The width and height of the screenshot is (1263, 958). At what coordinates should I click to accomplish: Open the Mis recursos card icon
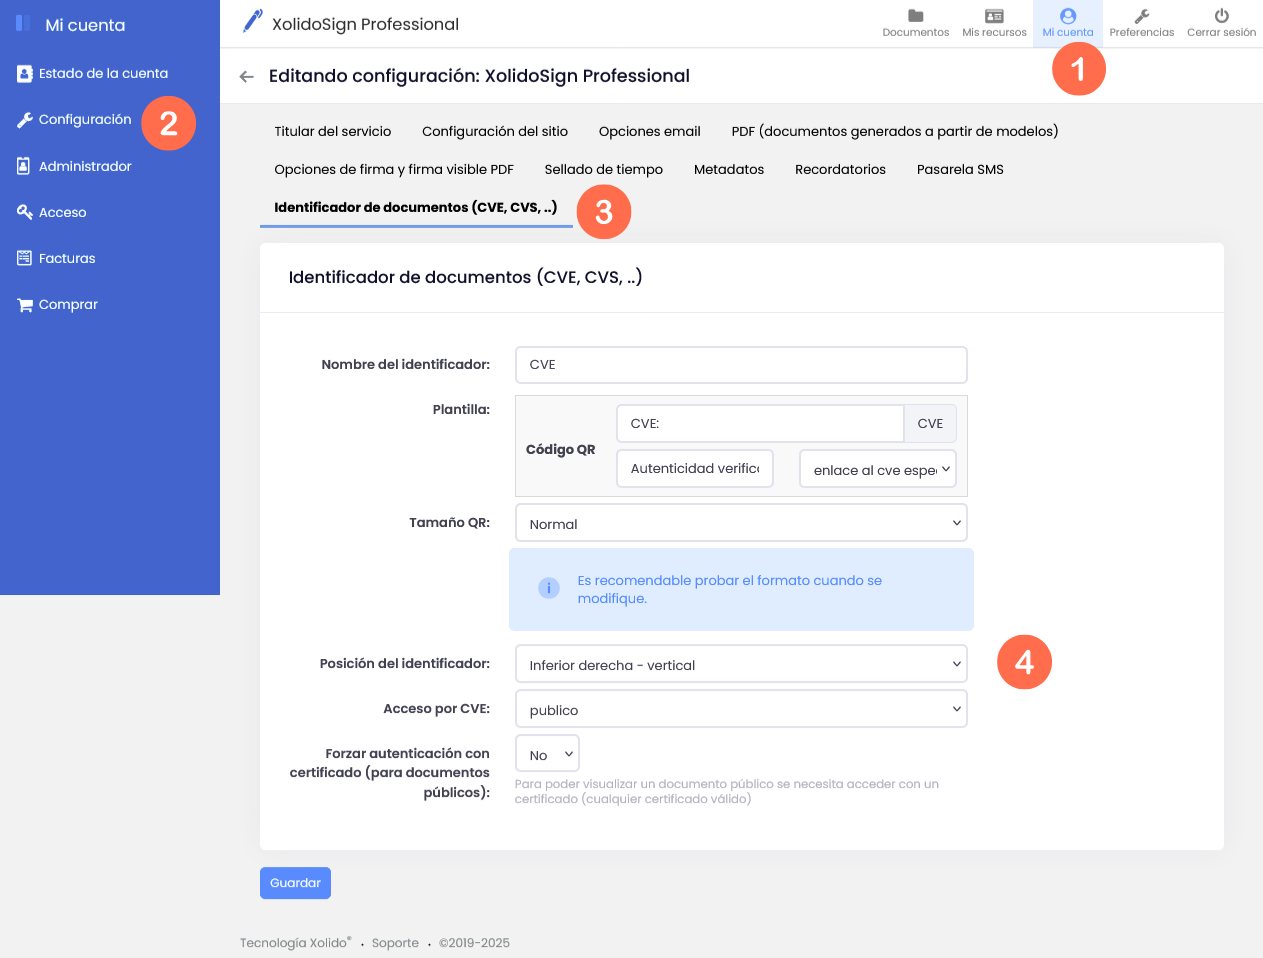[x=994, y=16]
